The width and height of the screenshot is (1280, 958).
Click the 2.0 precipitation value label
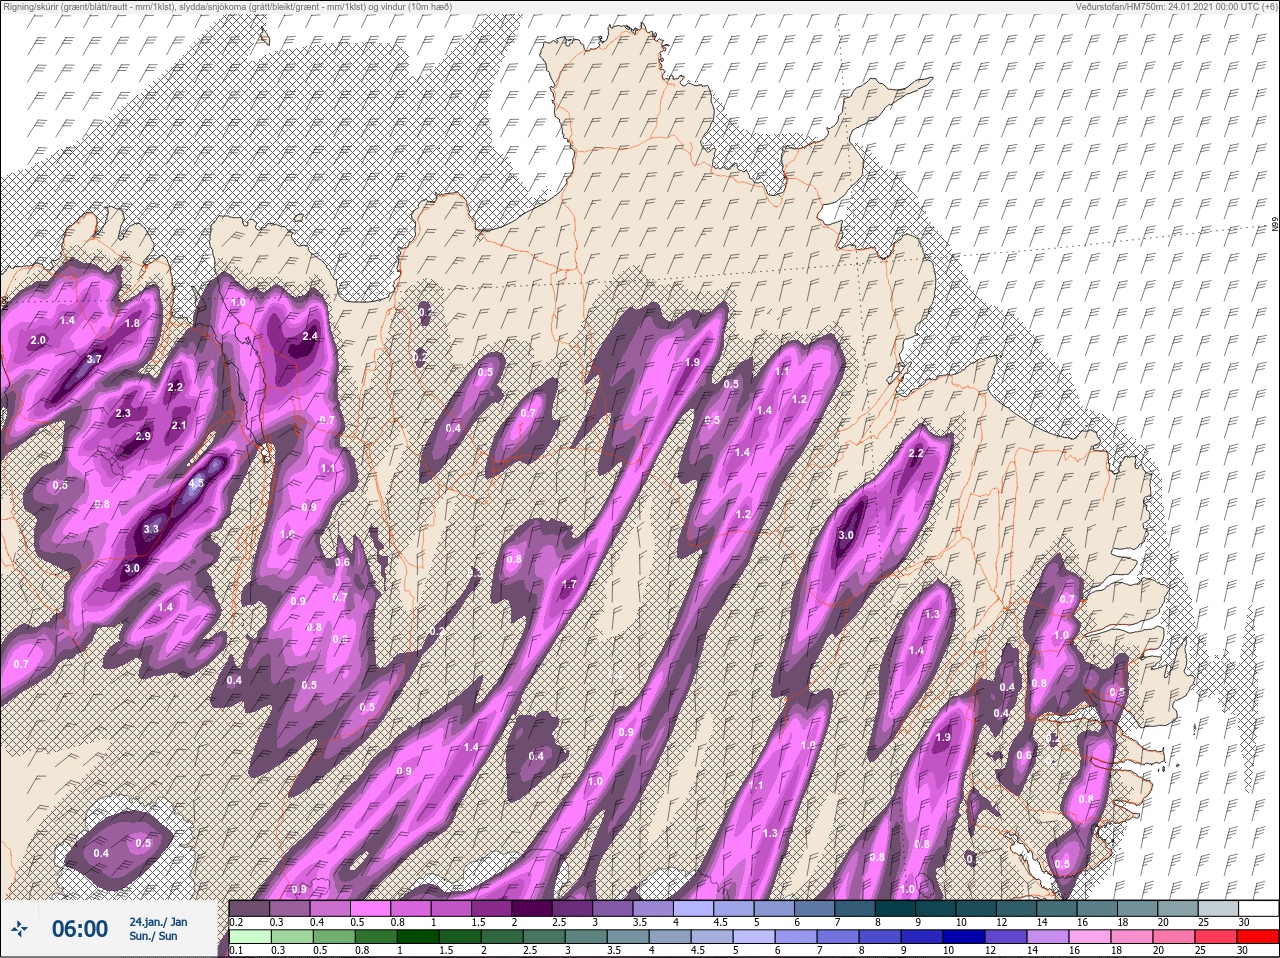pyautogui.click(x=38, y=341)
